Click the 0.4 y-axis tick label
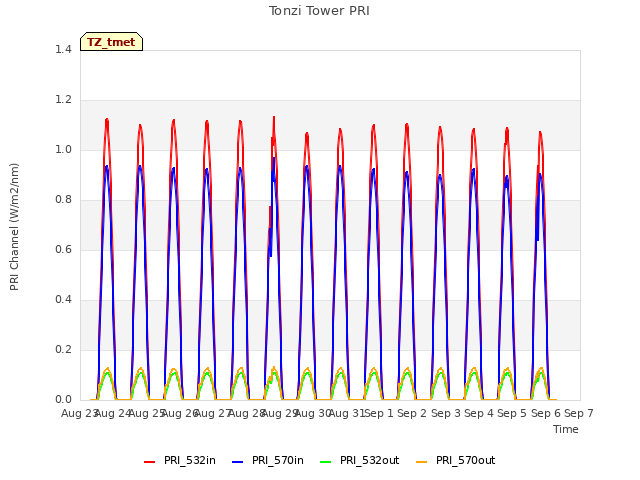 pos(63,300)
